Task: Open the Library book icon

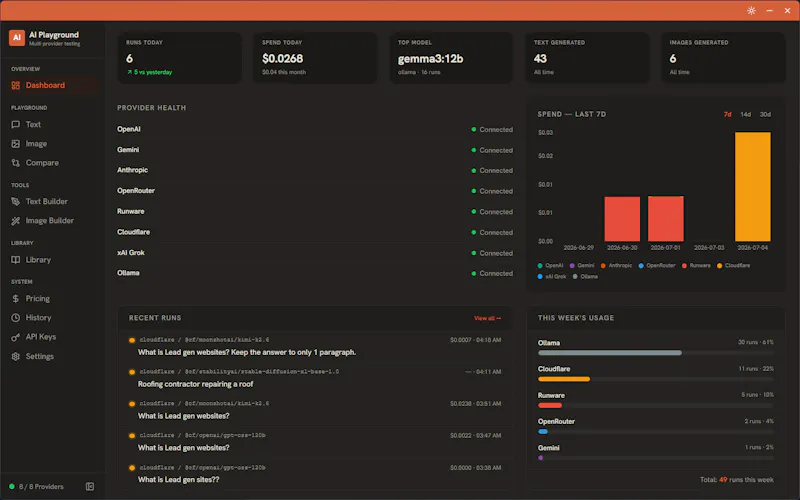Action: (16, 260)
